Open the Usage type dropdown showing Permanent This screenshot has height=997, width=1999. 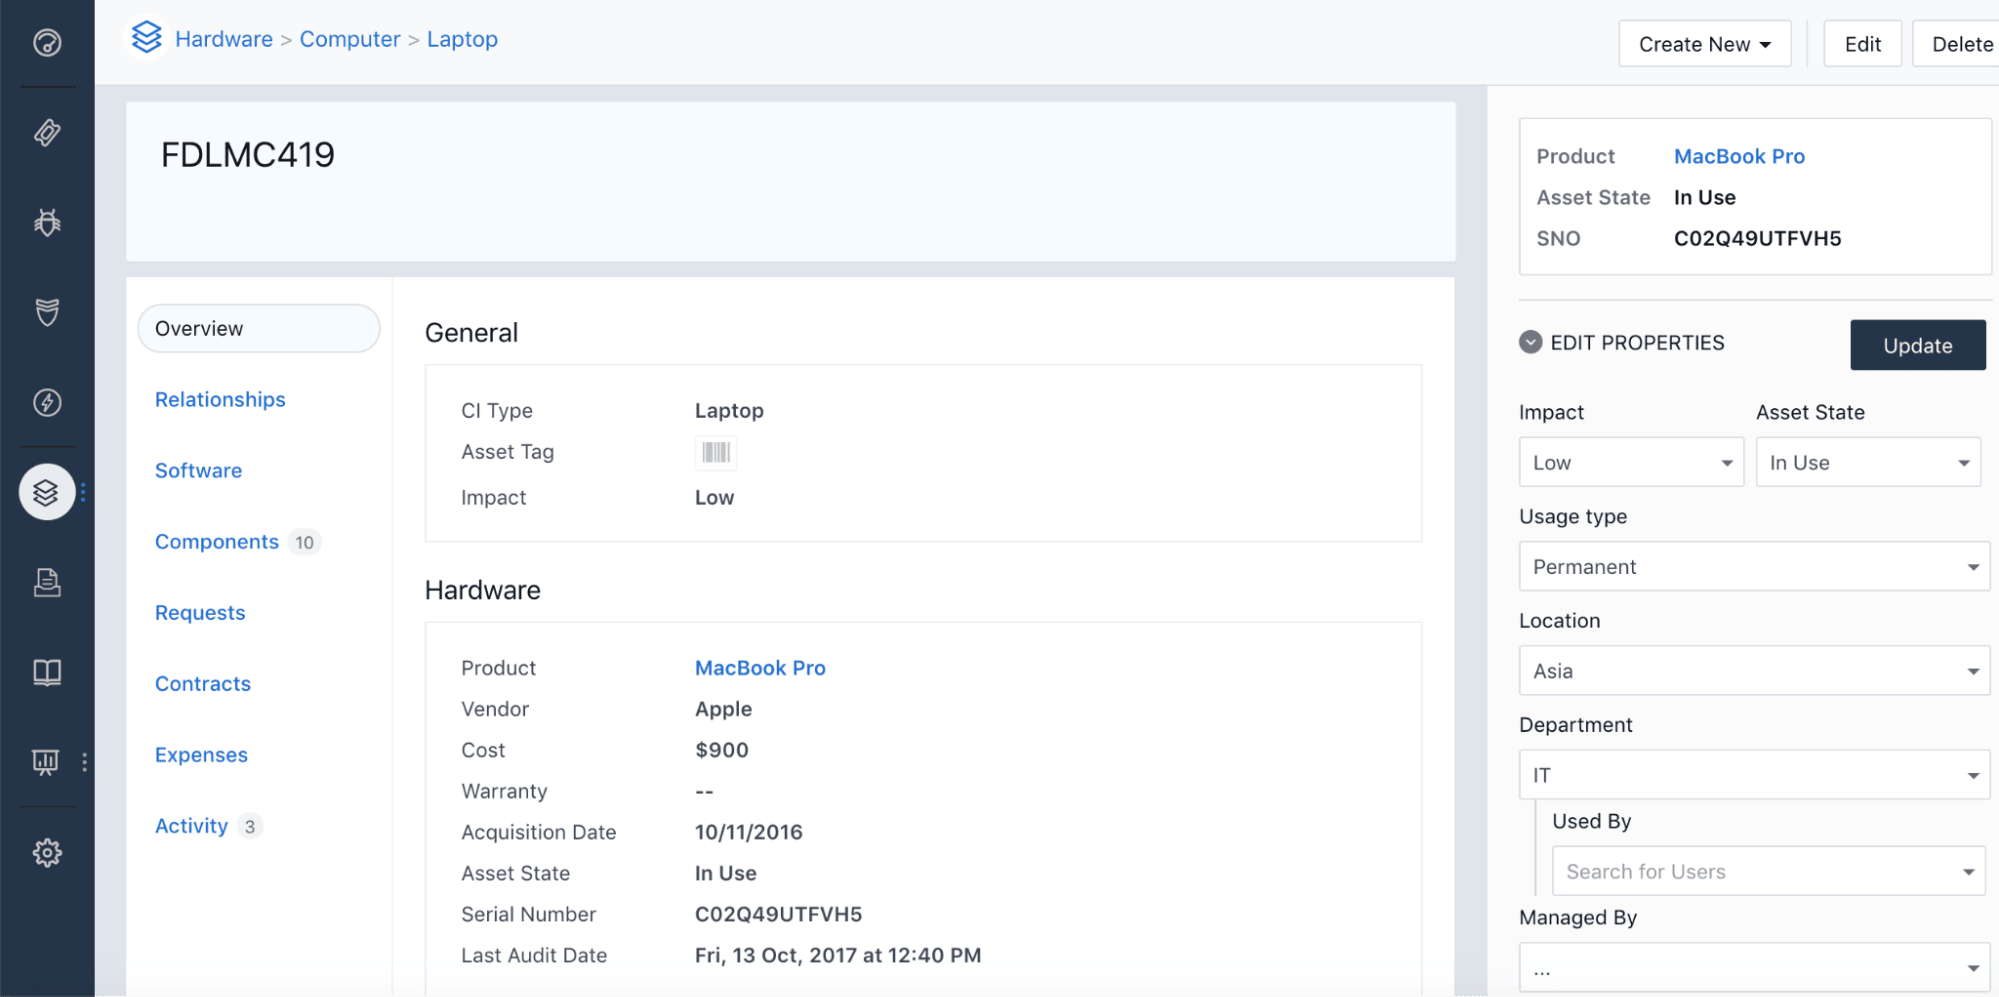pyautogui.click(x=1752, y=566)
